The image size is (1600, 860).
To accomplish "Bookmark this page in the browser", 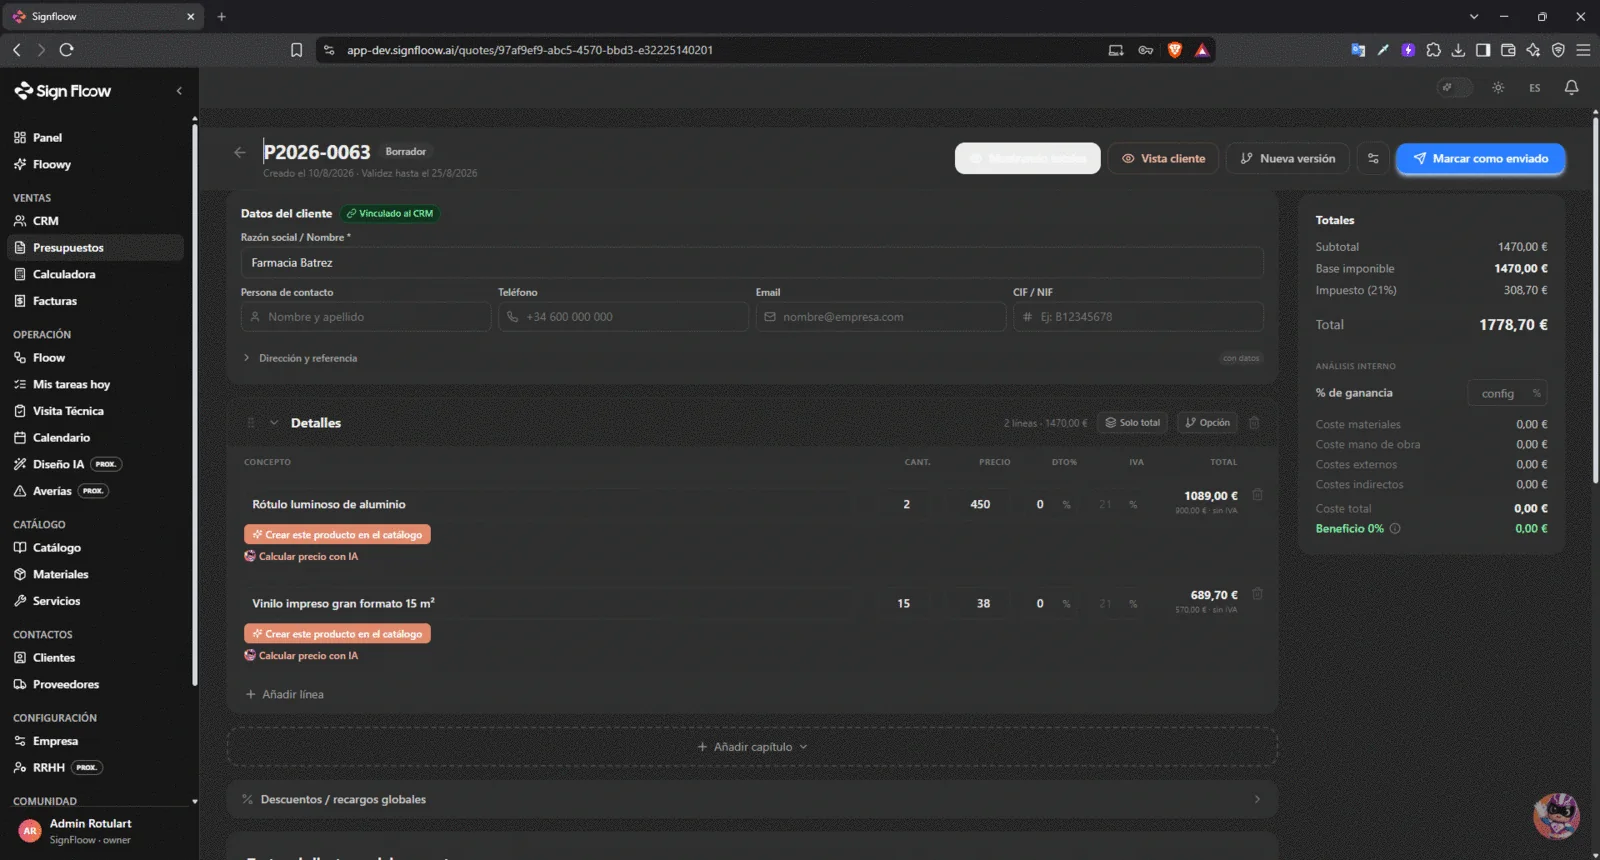I will [296, 50].
